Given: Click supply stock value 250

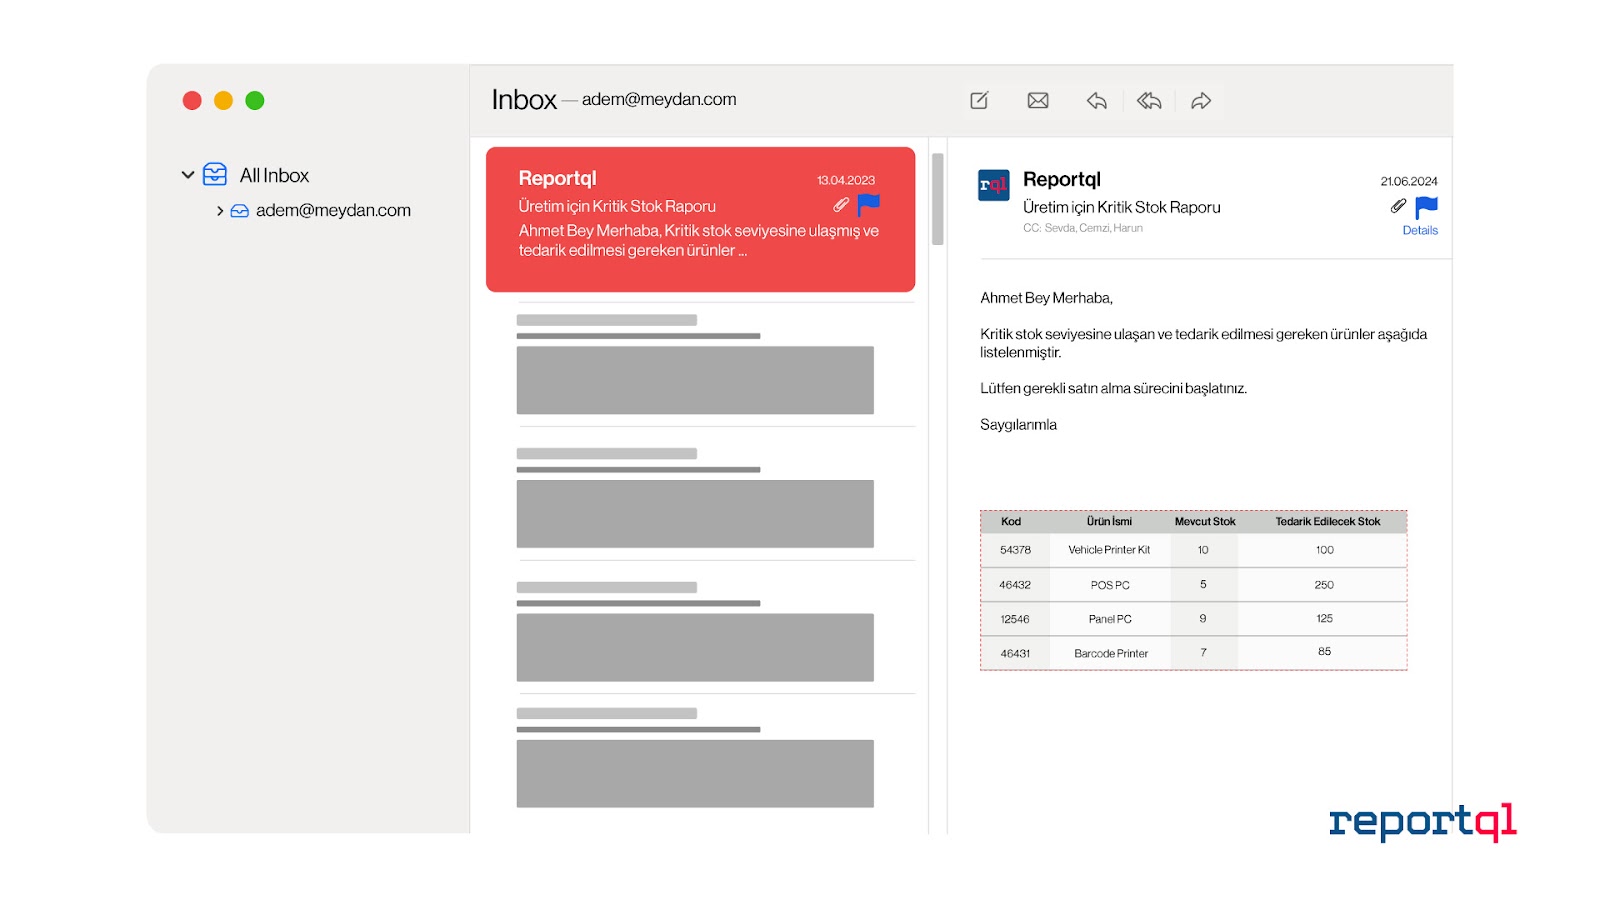Looking at the screenshot, I should (x=1324, y=585).
